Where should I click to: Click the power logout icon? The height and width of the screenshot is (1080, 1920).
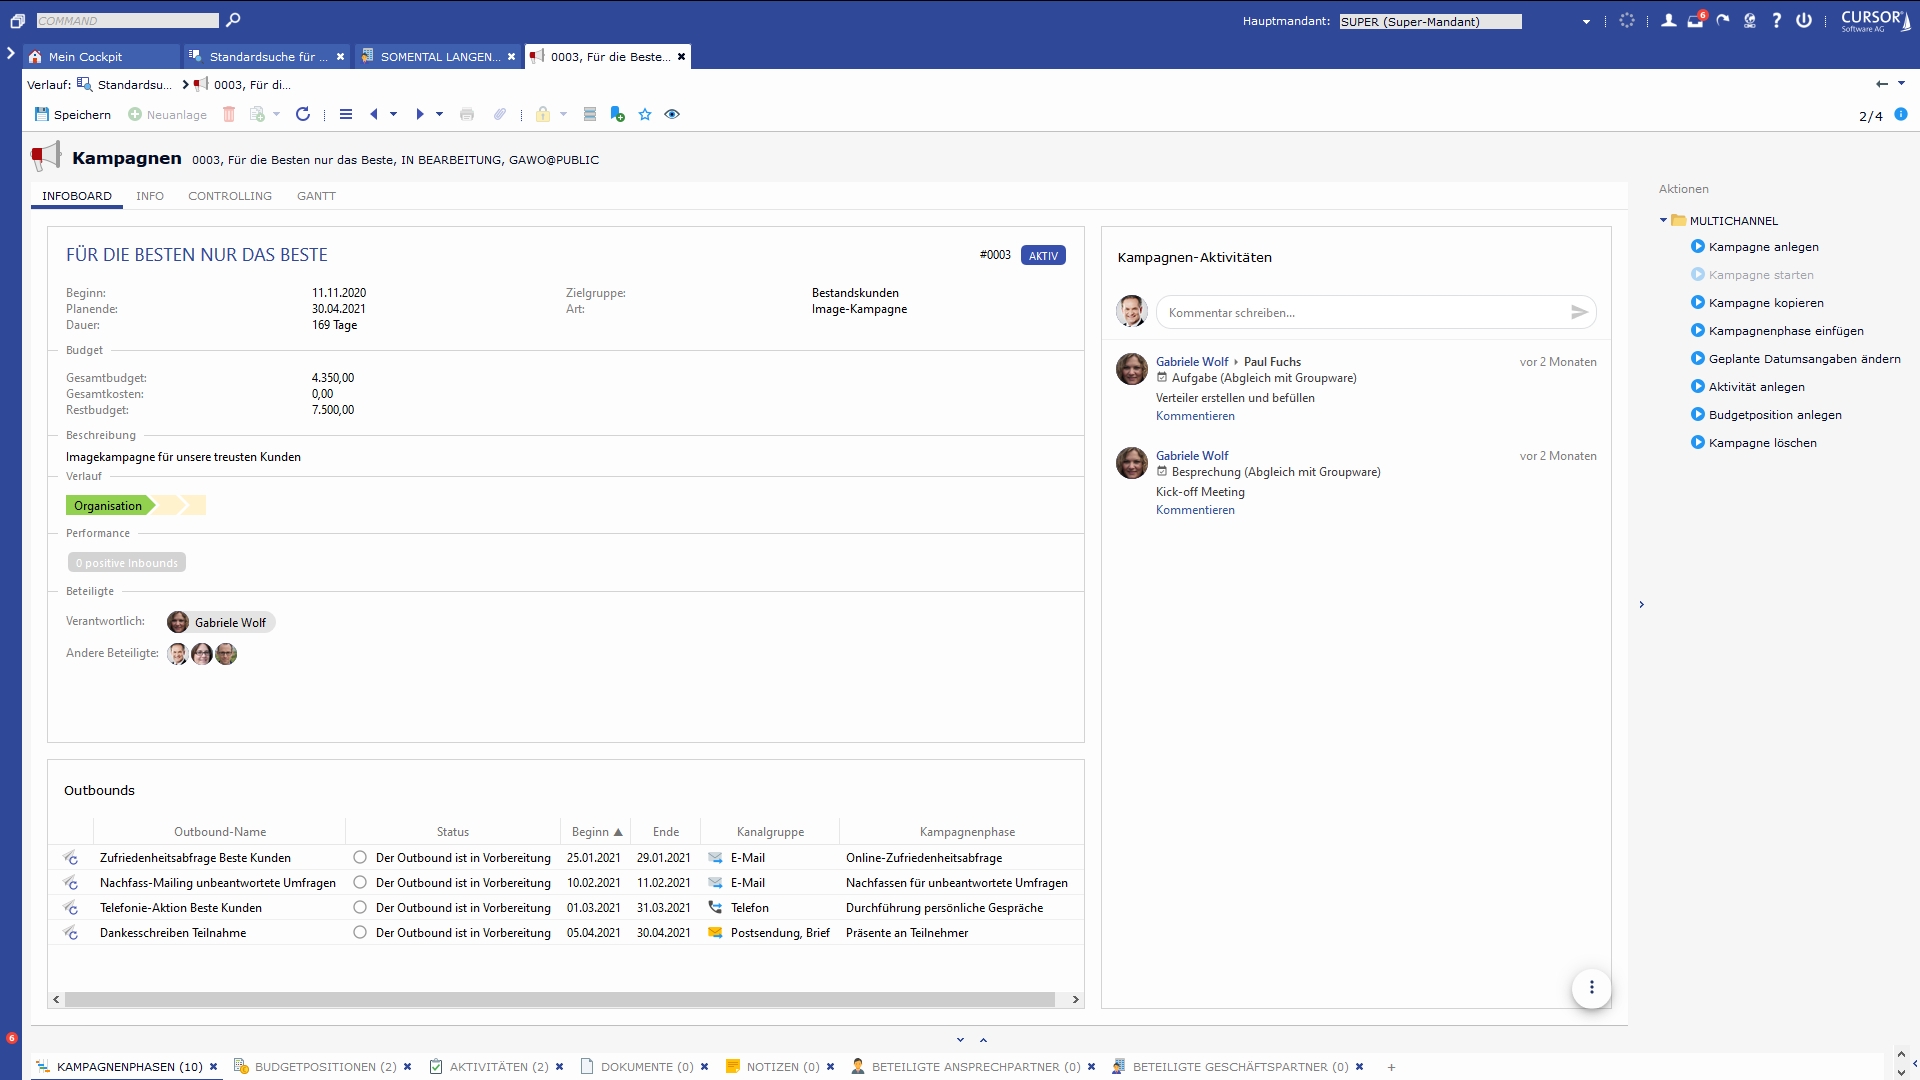click(1804, 20)
